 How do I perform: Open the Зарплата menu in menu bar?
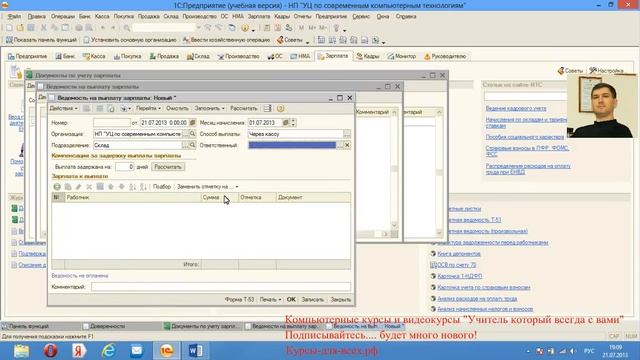tap(259, 17)
